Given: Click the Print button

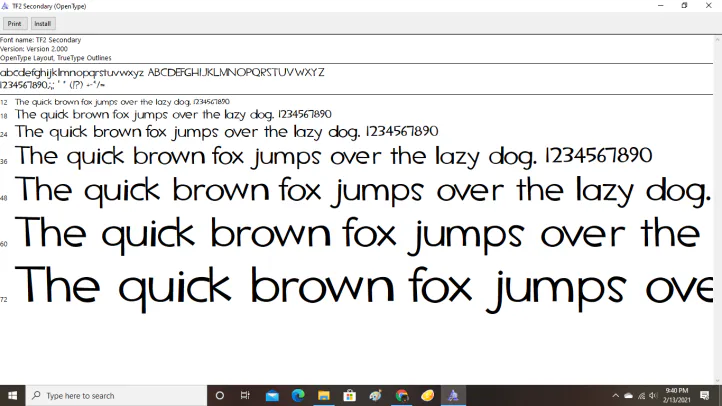Looking at the screenshot, I should [15, 23].
